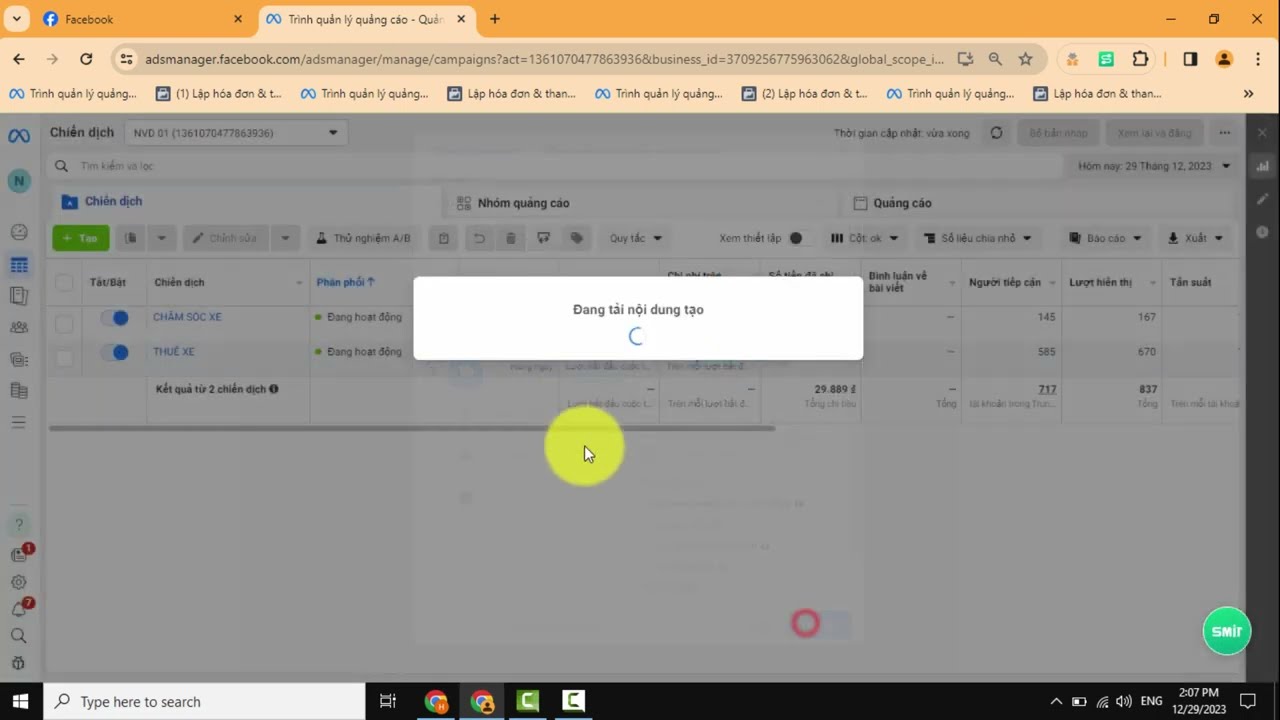The width and height of the screenshot is (1280, 720).
Task: Click the green Tạo create button
Action: [81, 238]
